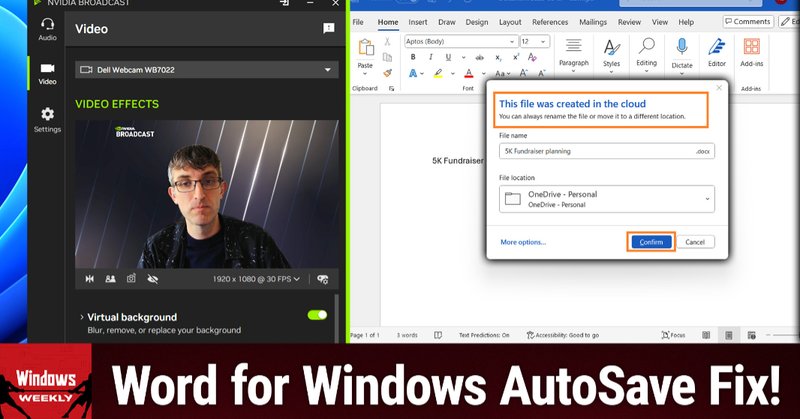Viewport: 800px width, 419px height.
Task: Open the File menu tab
Action: coord(358,22)
